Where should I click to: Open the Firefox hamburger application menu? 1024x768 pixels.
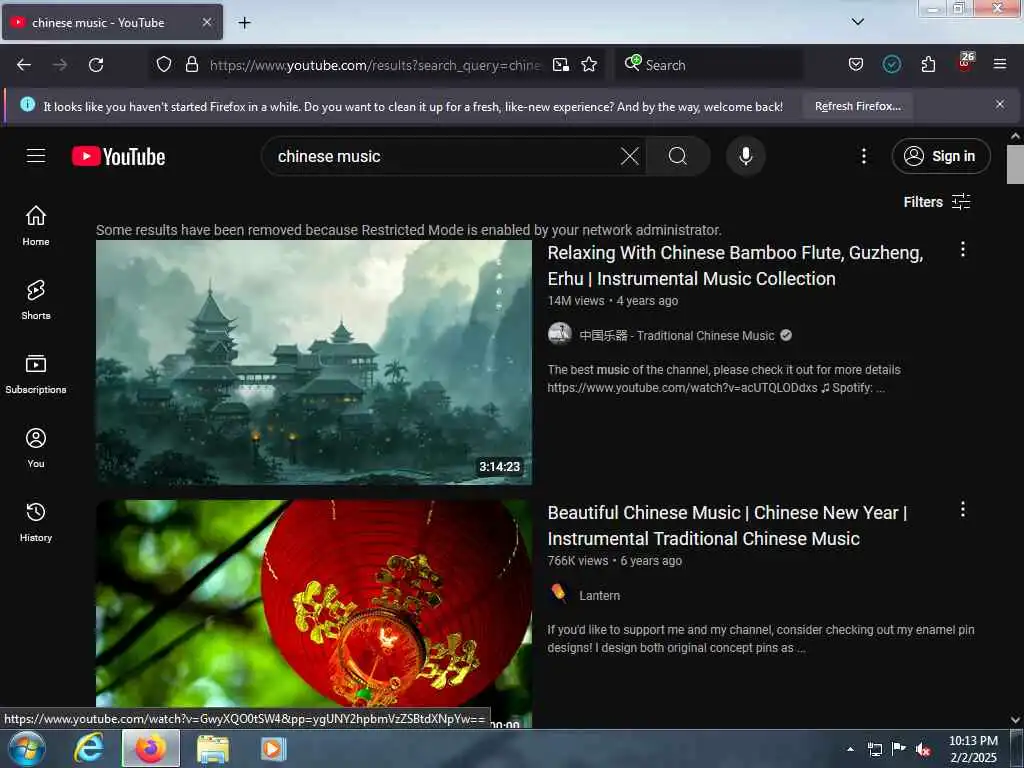pyautogui.click(x=1000, y=64)
